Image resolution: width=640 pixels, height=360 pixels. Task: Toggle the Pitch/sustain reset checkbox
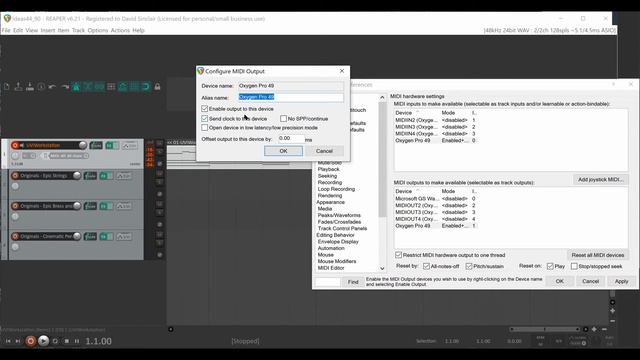tap(469, 266)
